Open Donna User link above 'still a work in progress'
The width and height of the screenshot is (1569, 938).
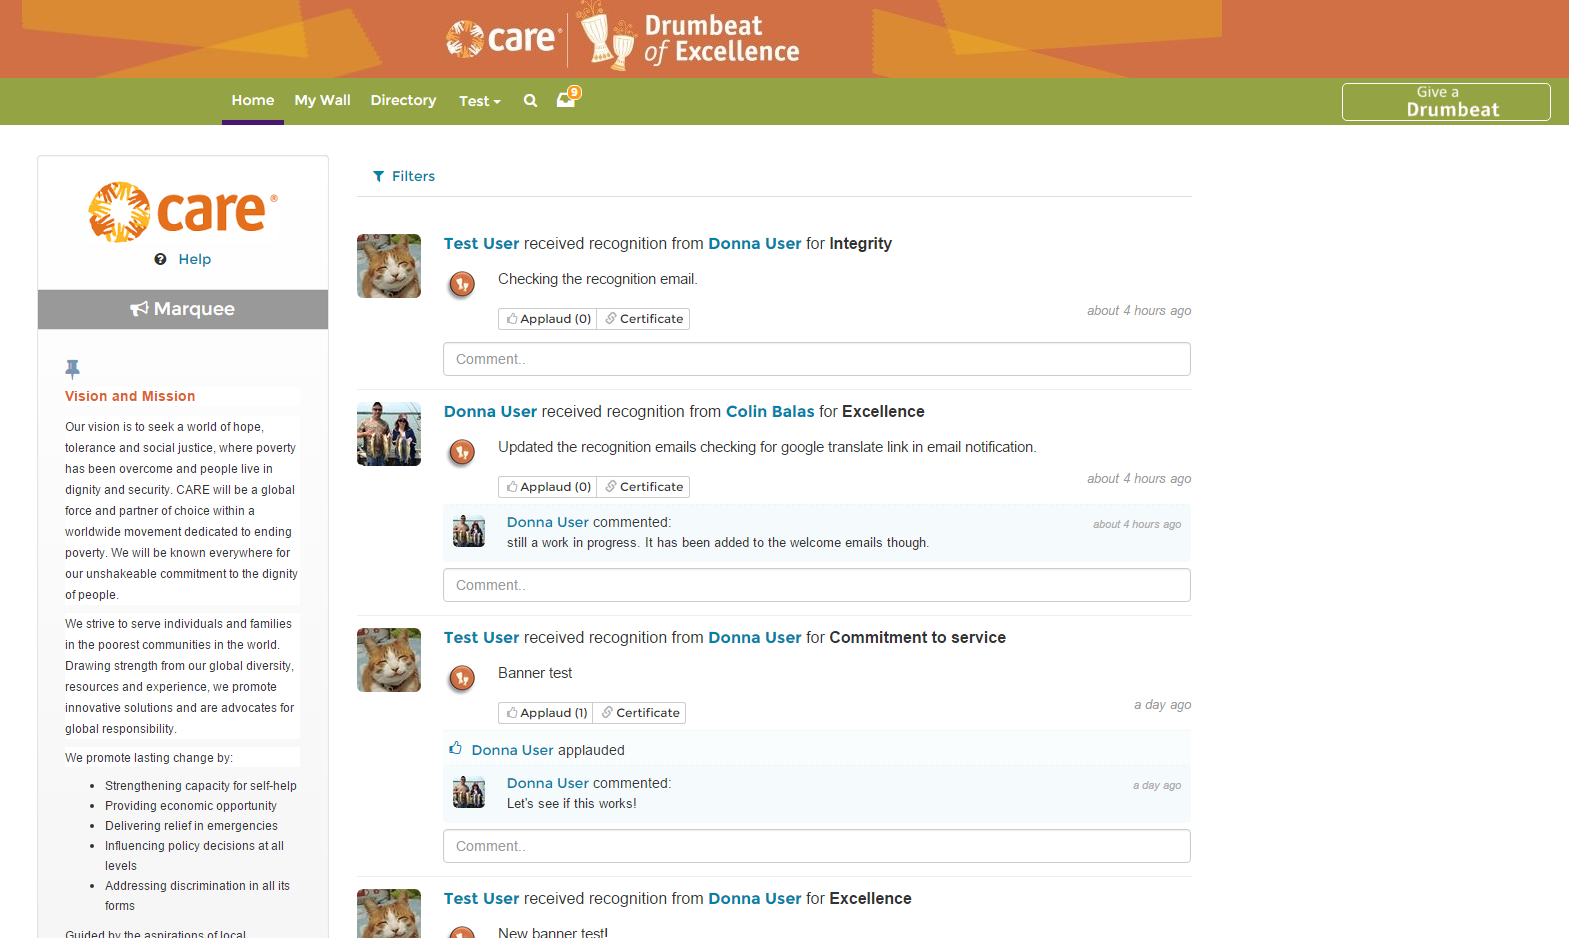click(548, 522)
